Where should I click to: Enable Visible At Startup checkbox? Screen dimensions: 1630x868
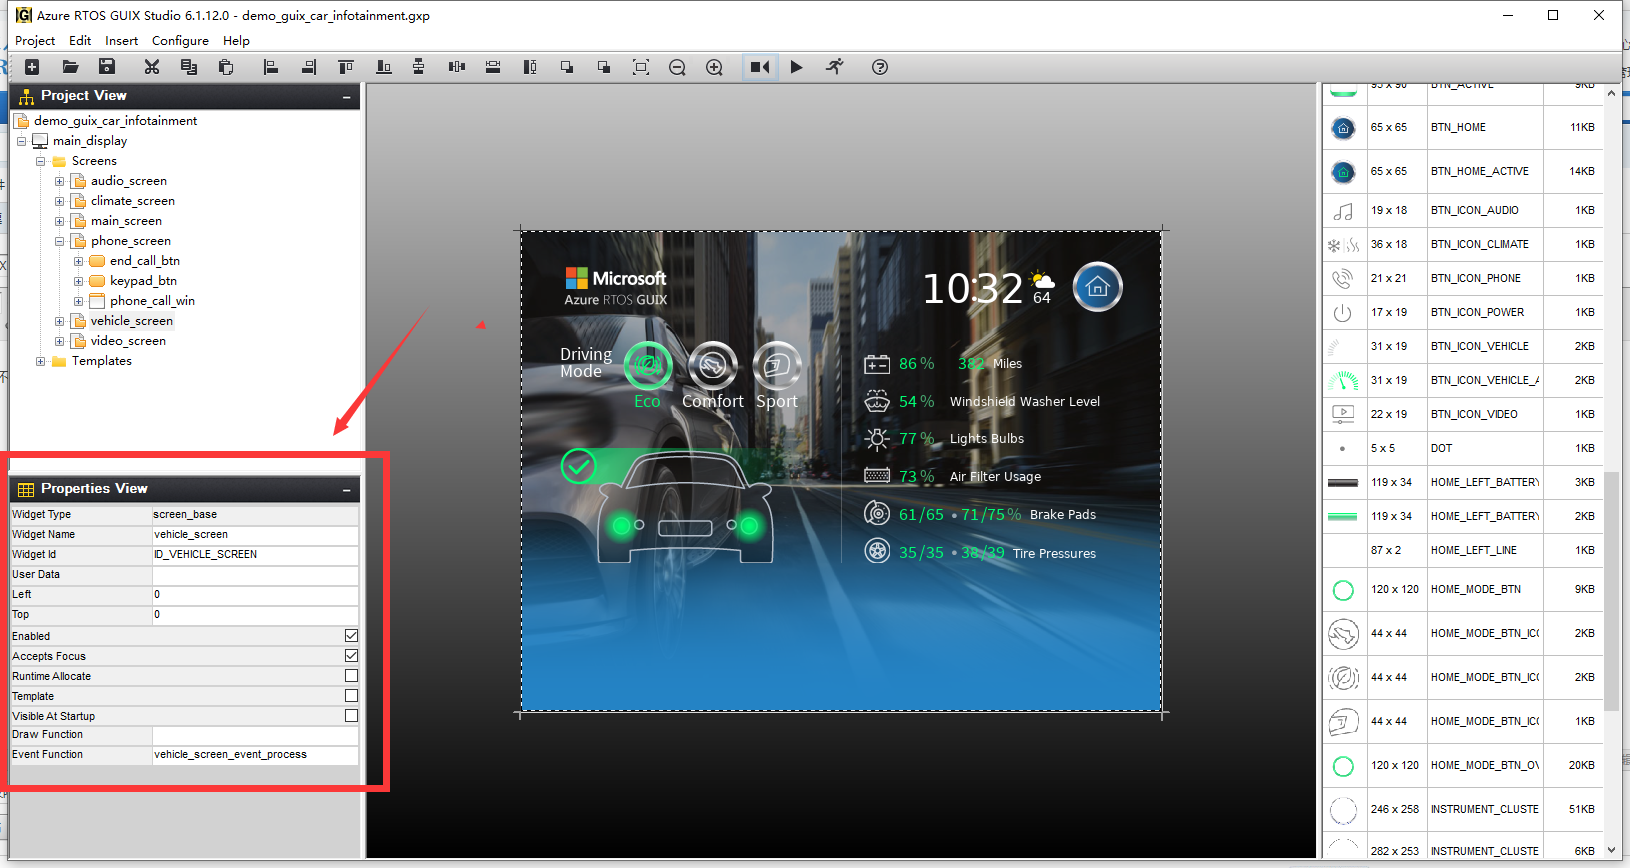tap(351, 716)
